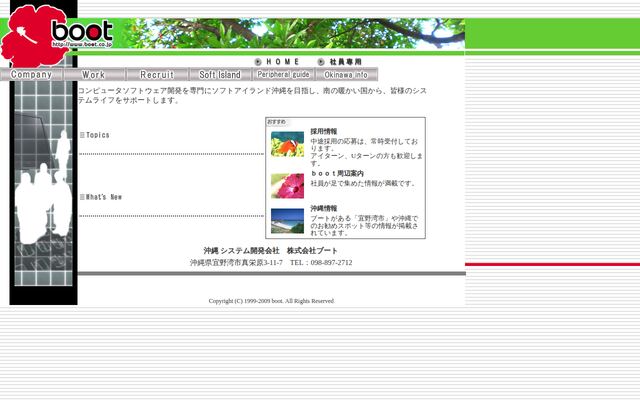Click the おすすめ label

276,122
